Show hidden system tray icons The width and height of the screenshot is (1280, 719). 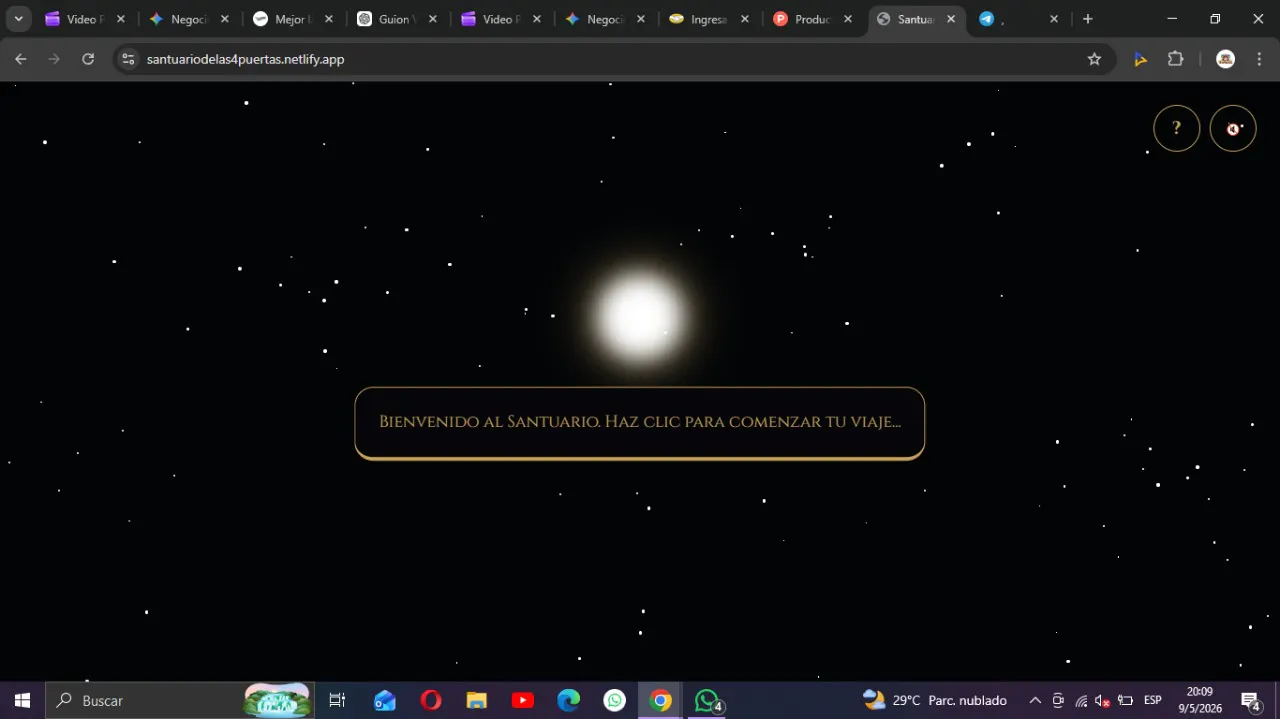[1035, 700]
